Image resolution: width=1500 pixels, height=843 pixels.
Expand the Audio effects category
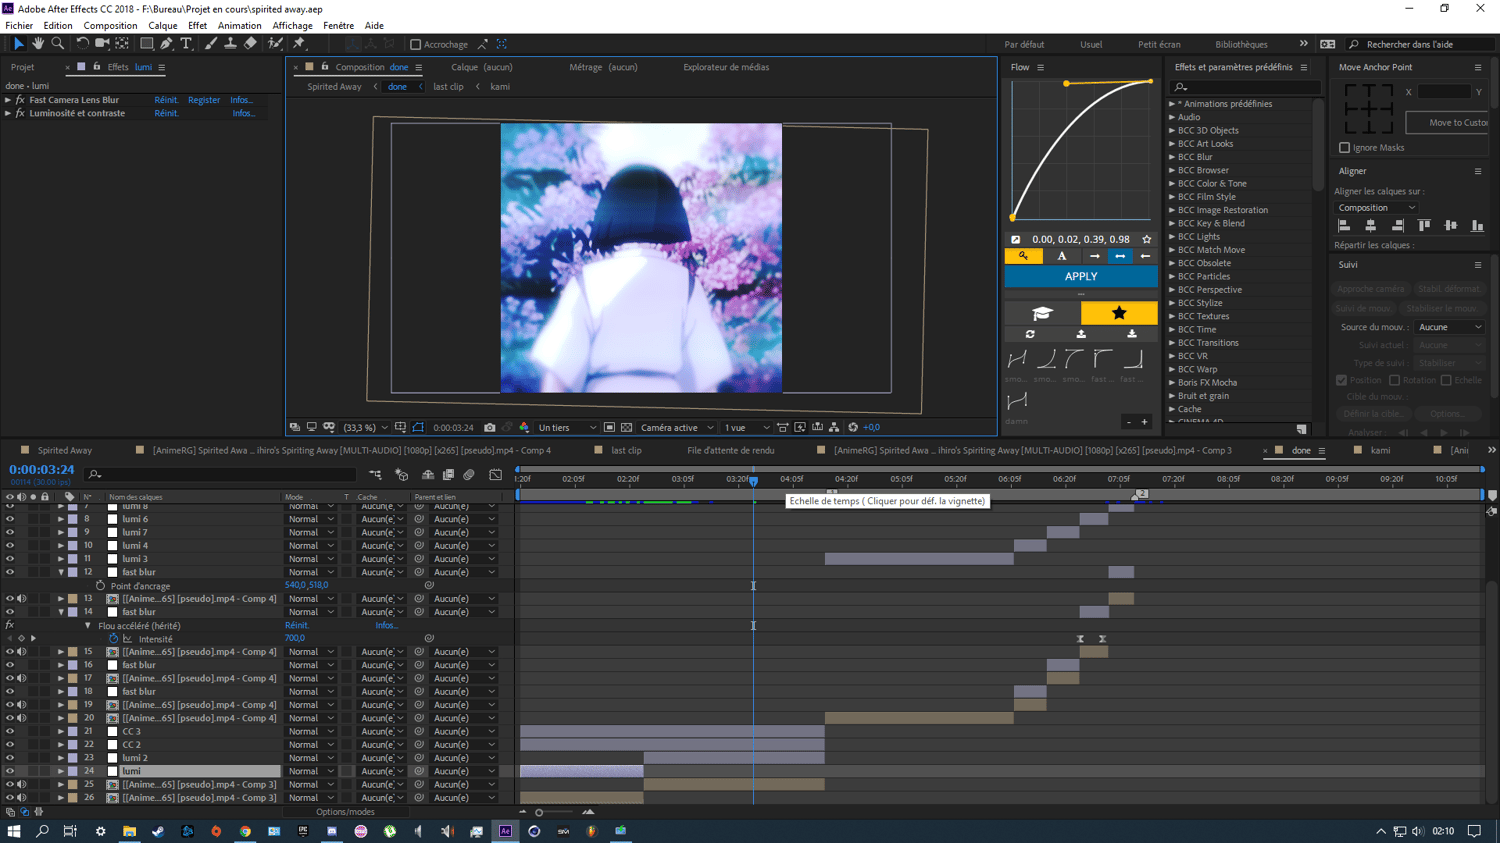click(x=1172, y=117)
